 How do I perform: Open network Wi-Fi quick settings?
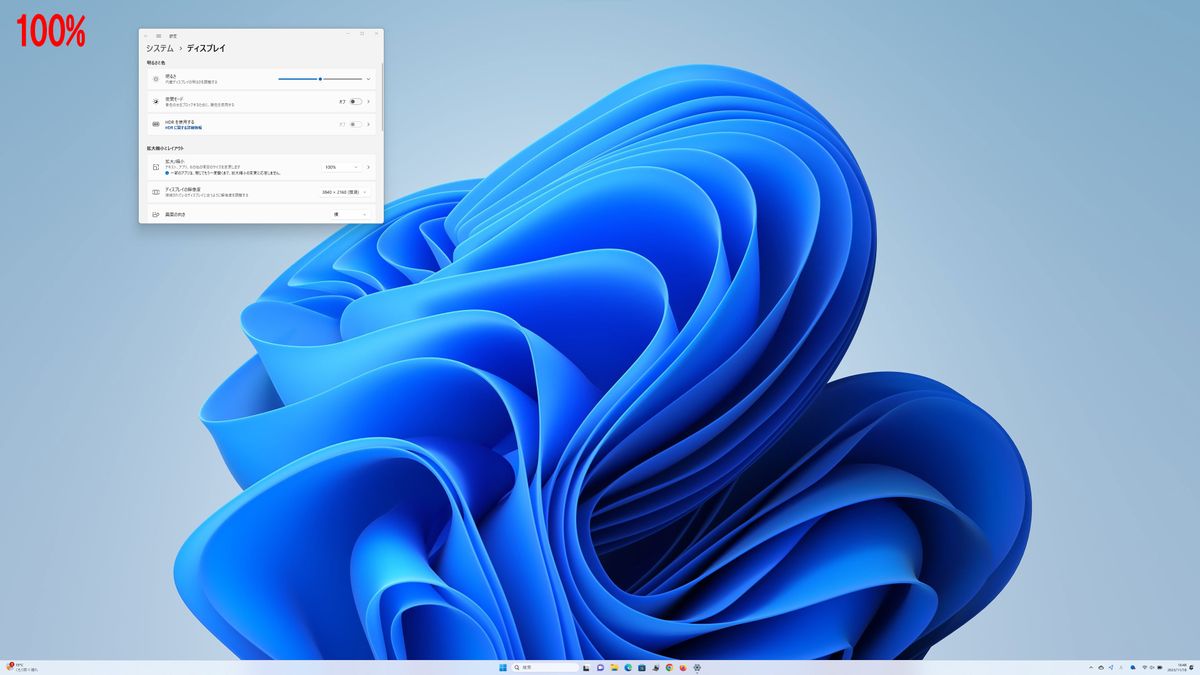pos(1146,667)
